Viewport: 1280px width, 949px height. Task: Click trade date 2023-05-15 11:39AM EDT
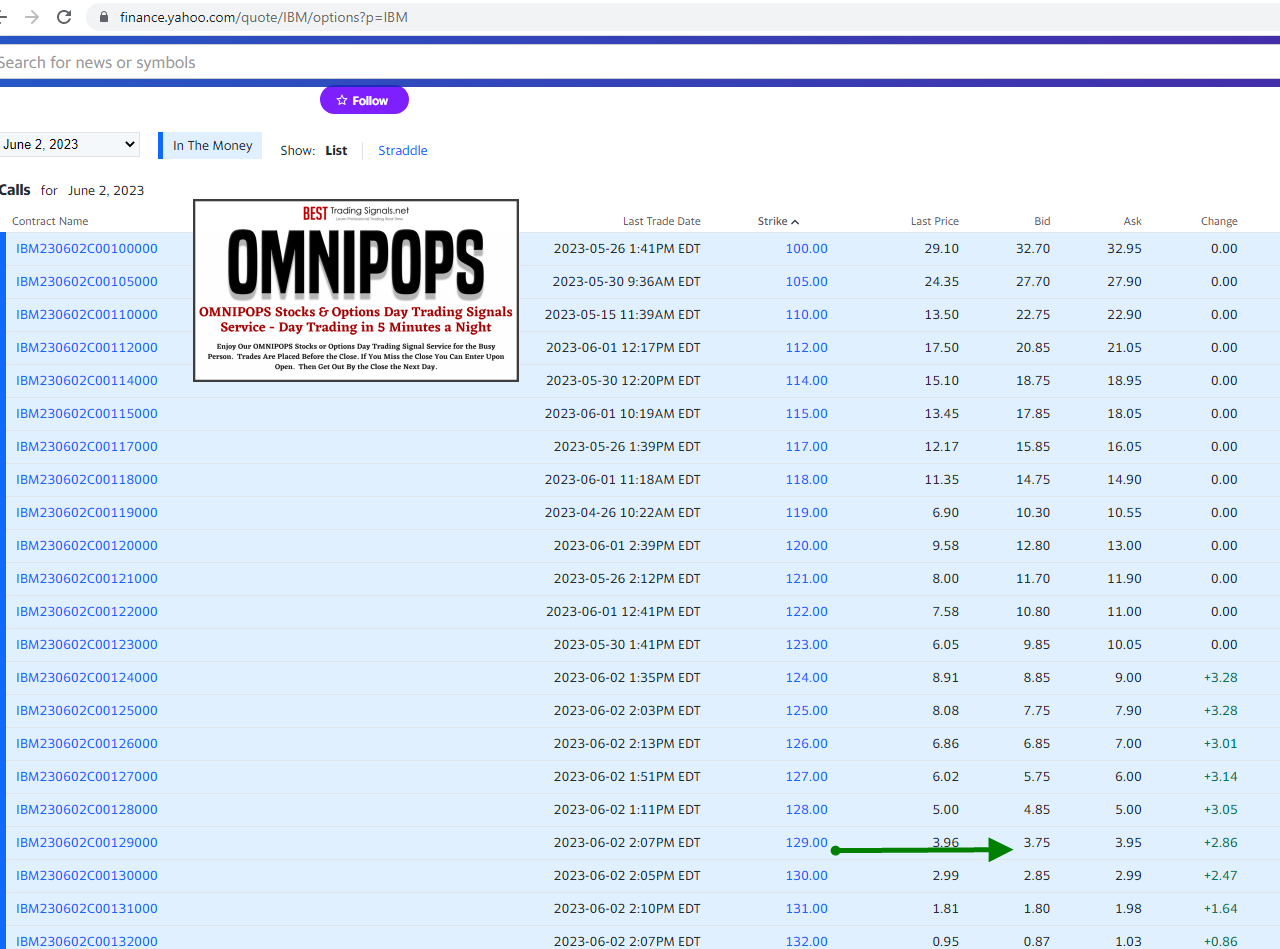click(x=623, y=315)
